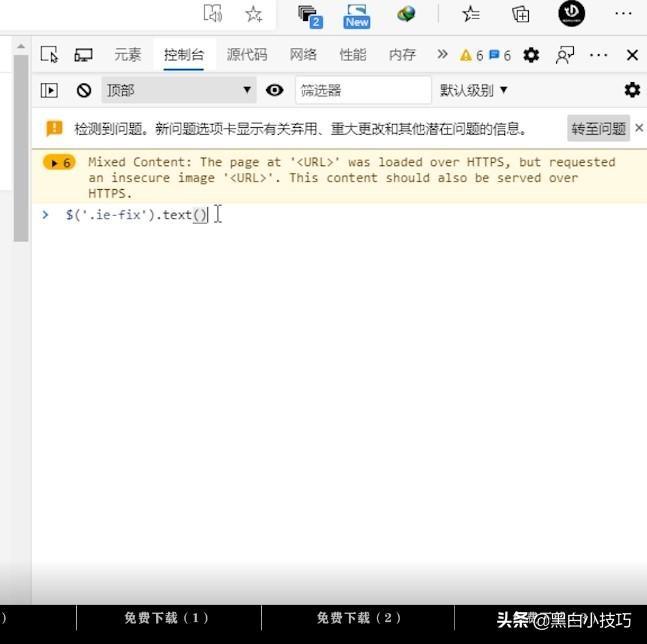Expand the grouped Mixed Content warning
This screenshot has width=647, height=644.
[x=59, y=162]
